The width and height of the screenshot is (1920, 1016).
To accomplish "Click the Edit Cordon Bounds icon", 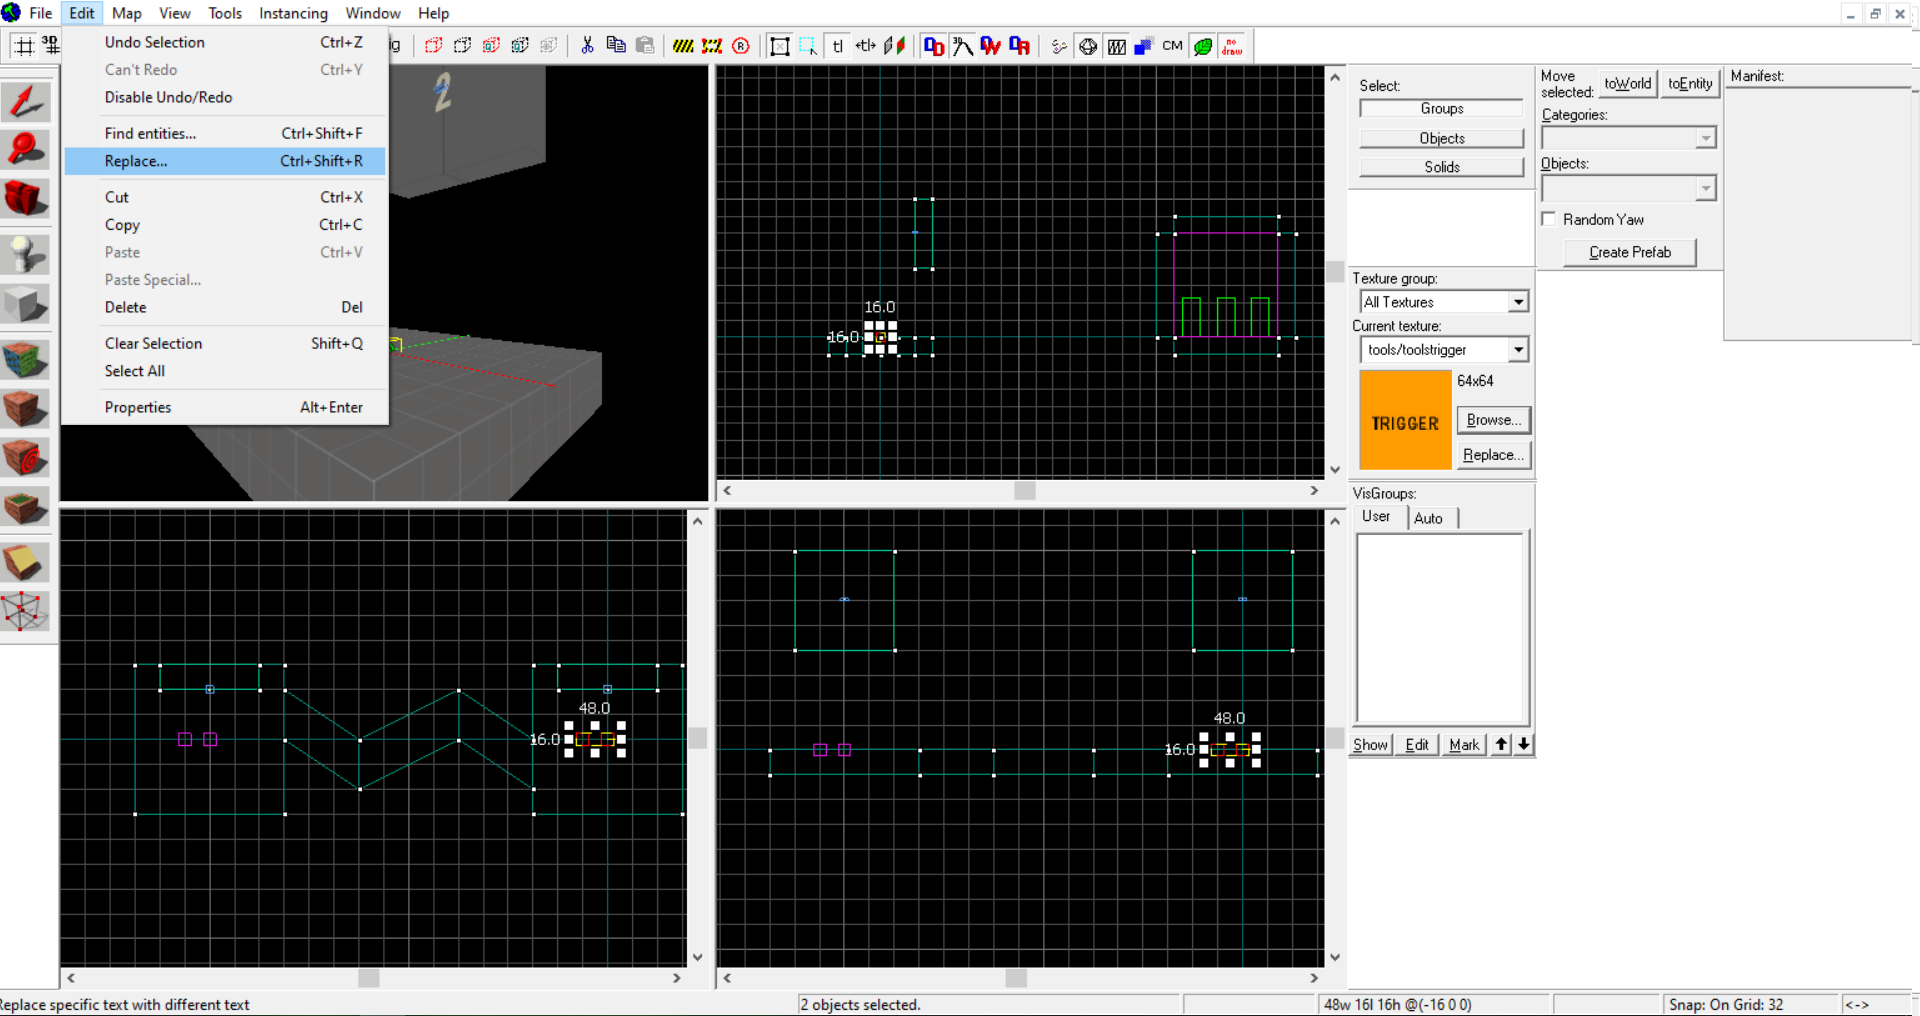I will (712, 46).
